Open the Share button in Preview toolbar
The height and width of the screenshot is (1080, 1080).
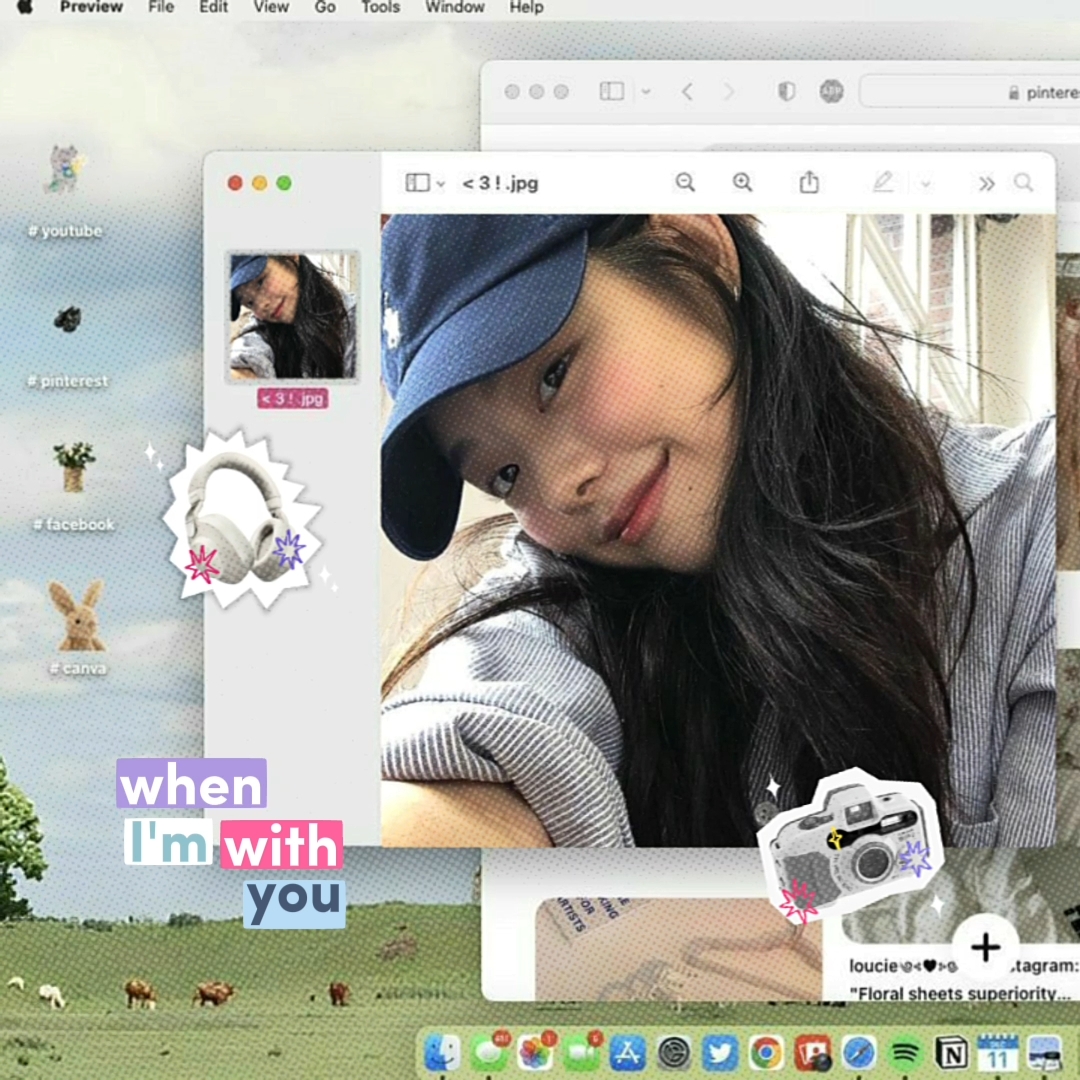point(809,182)
